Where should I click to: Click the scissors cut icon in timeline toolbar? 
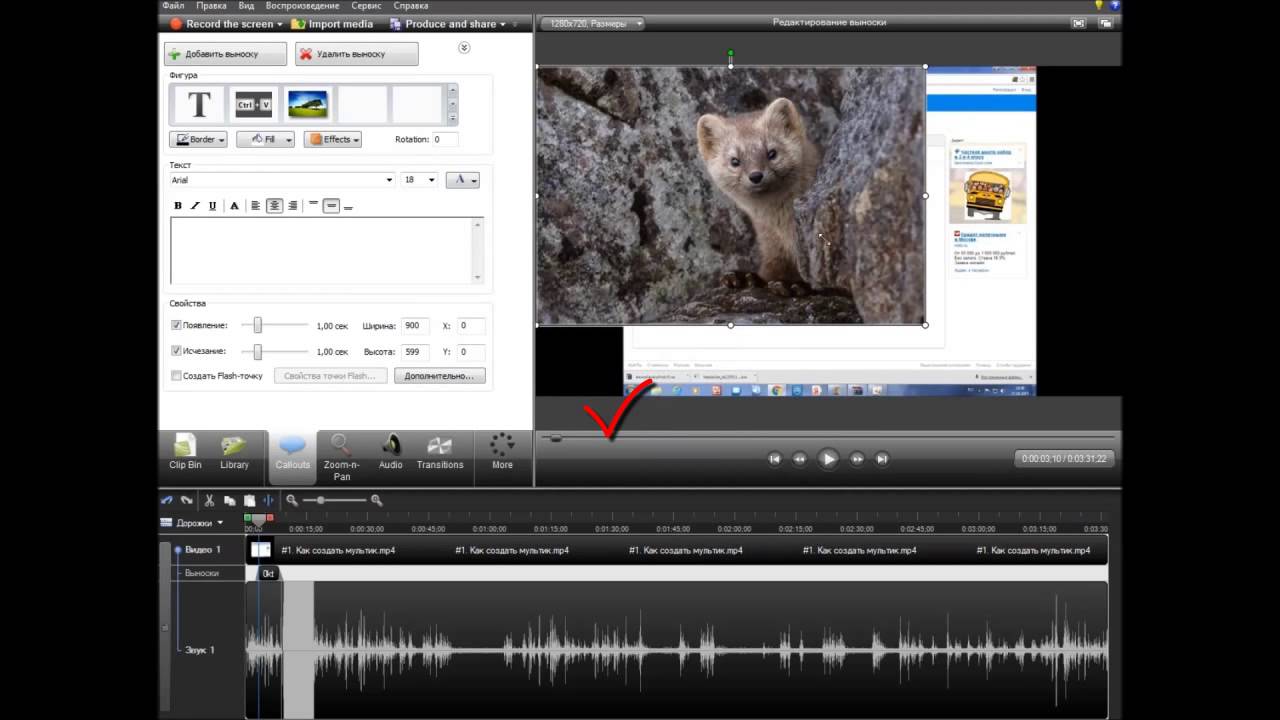tap(209, 500)
